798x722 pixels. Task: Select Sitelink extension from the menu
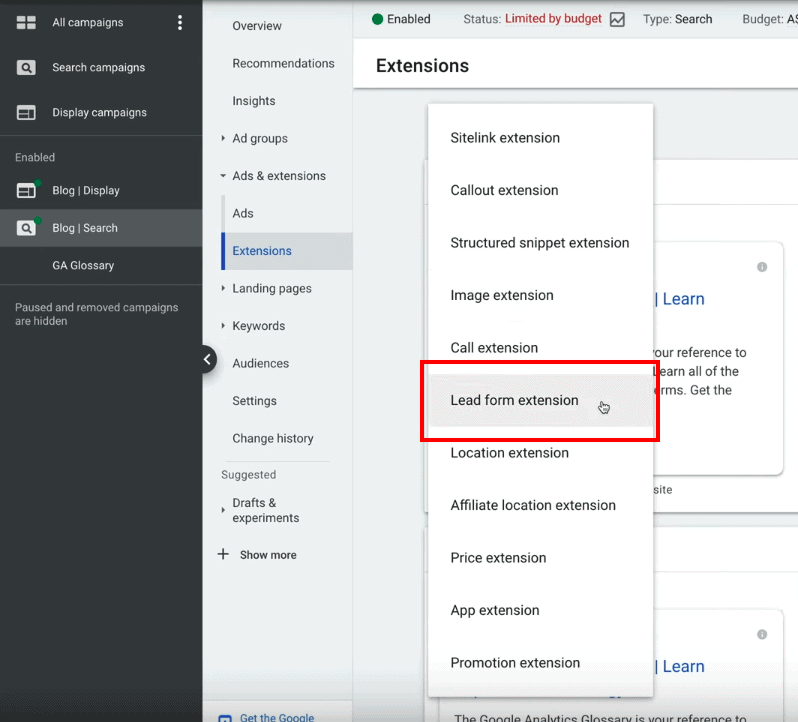(540, 138)
